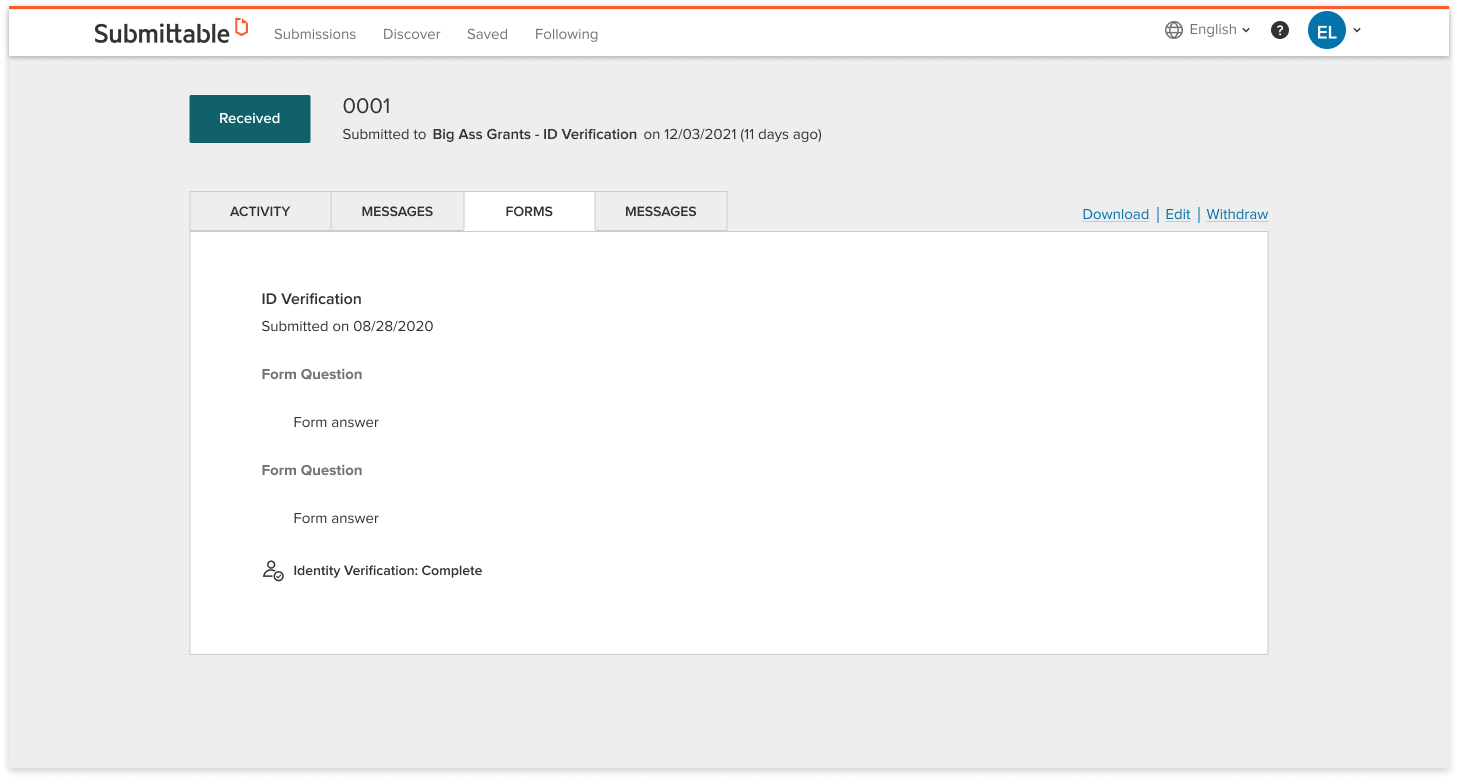The image size is (1458, 780).
Task: Open the Messages tab next to Activity
Action: tap(397, 211)
